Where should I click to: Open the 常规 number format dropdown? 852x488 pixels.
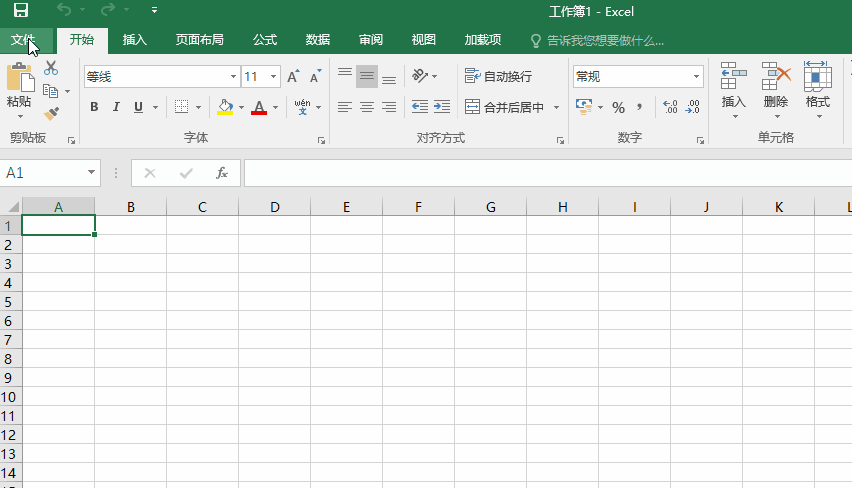(x=696, y=77)
